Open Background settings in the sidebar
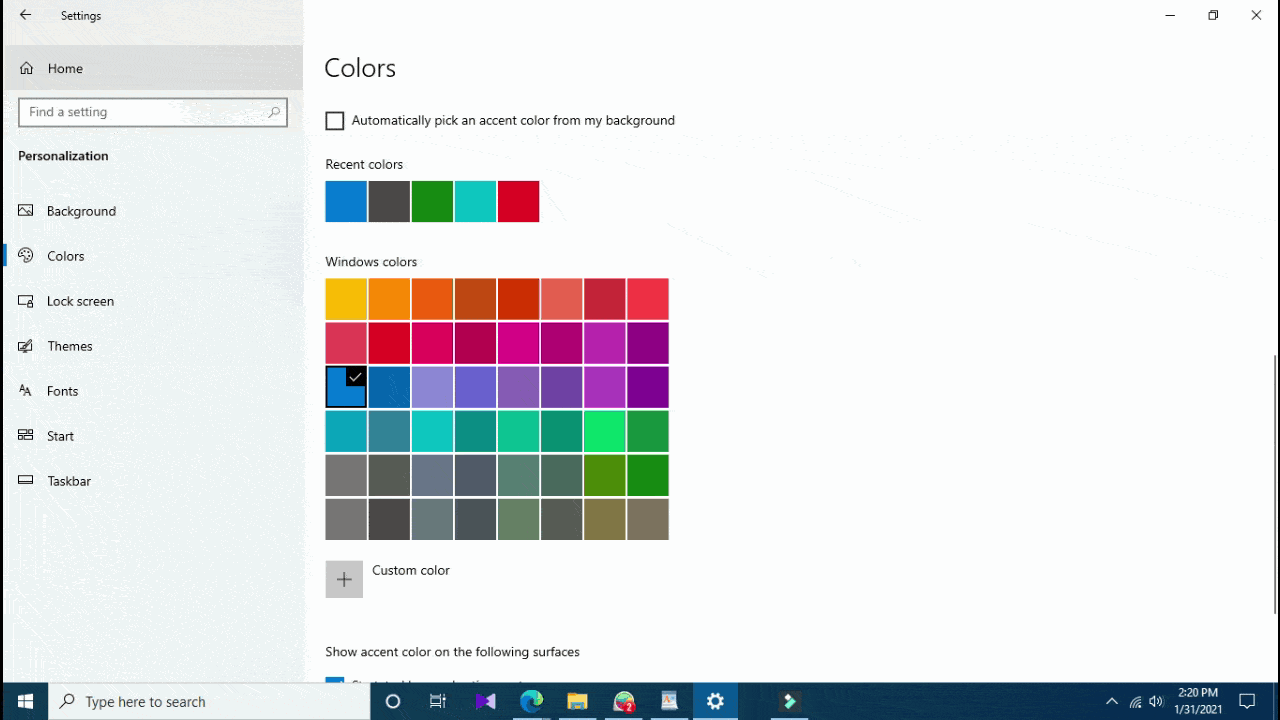 point(81,210)
